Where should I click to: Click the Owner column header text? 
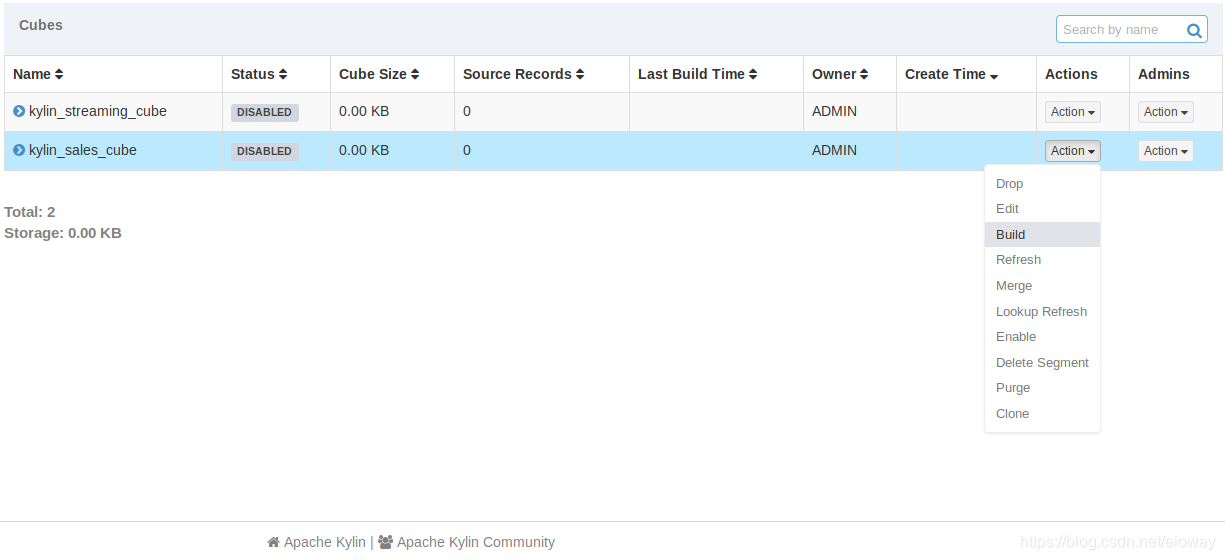[834, 74]
